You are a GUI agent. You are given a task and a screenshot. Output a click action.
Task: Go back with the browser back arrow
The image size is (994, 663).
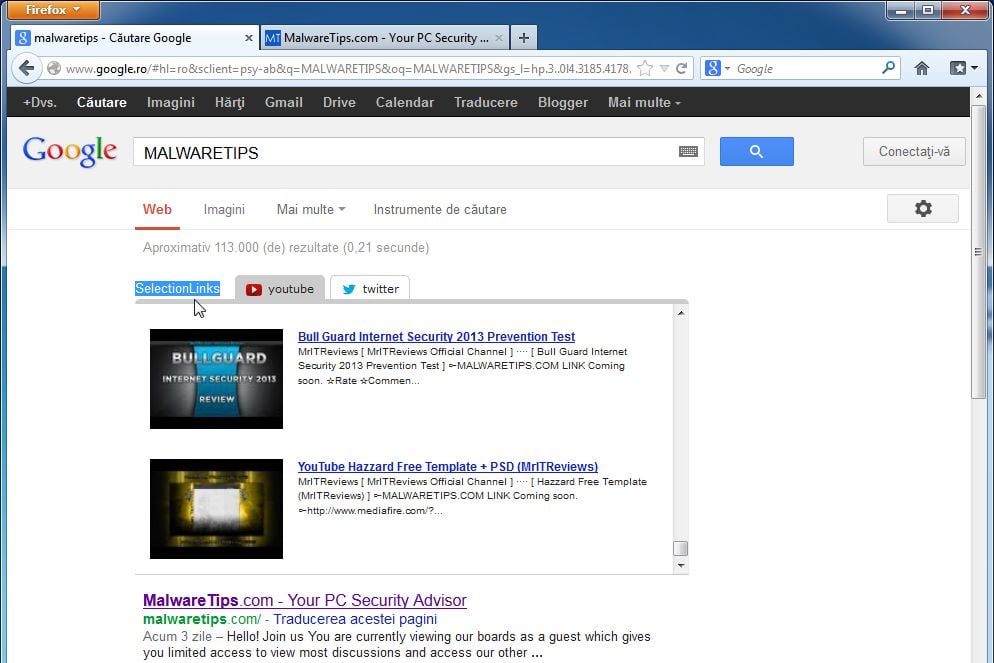[26, 68]
